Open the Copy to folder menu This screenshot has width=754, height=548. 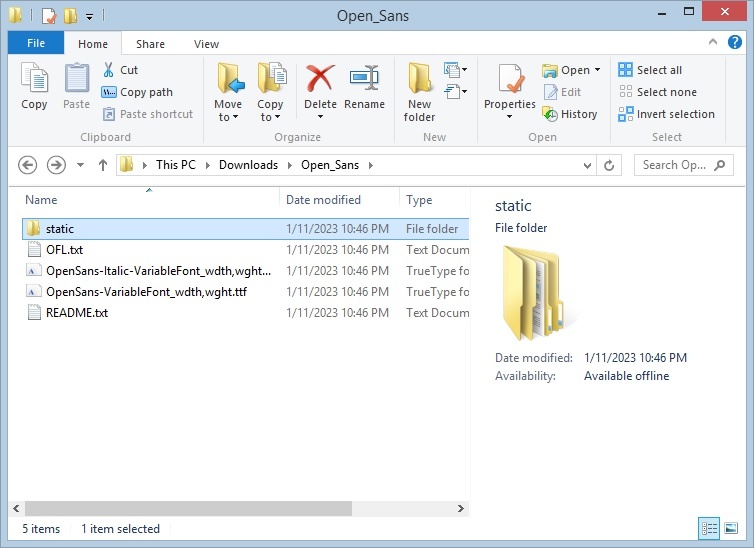coord(270,92)
